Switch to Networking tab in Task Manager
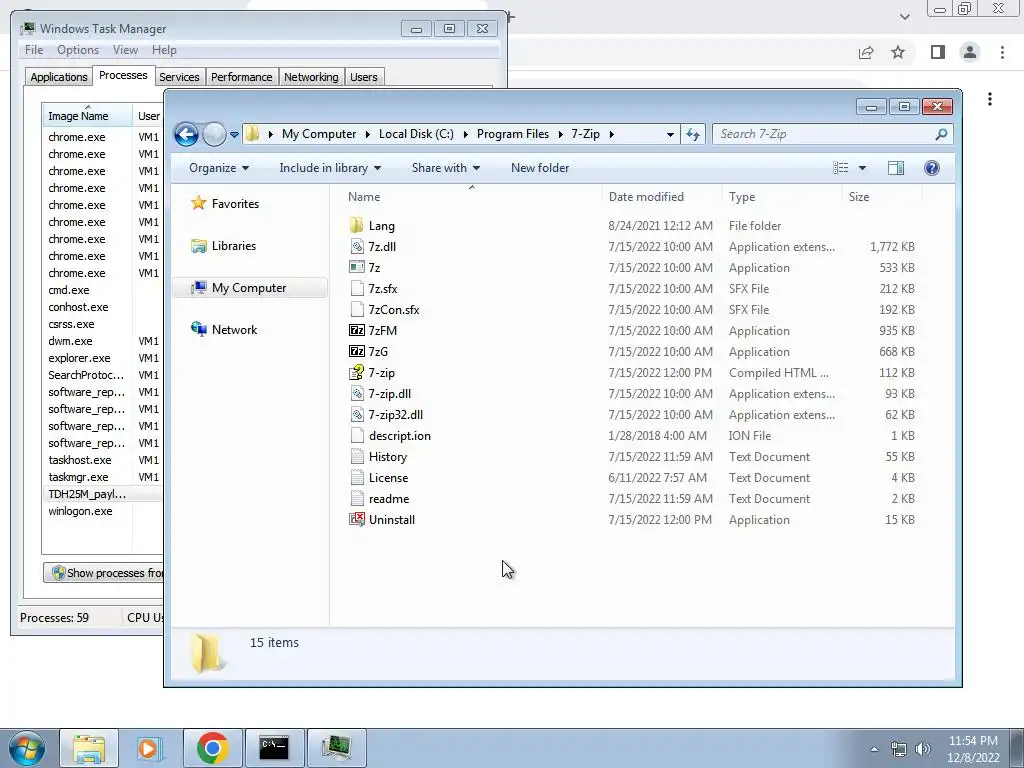 [311, 77]
